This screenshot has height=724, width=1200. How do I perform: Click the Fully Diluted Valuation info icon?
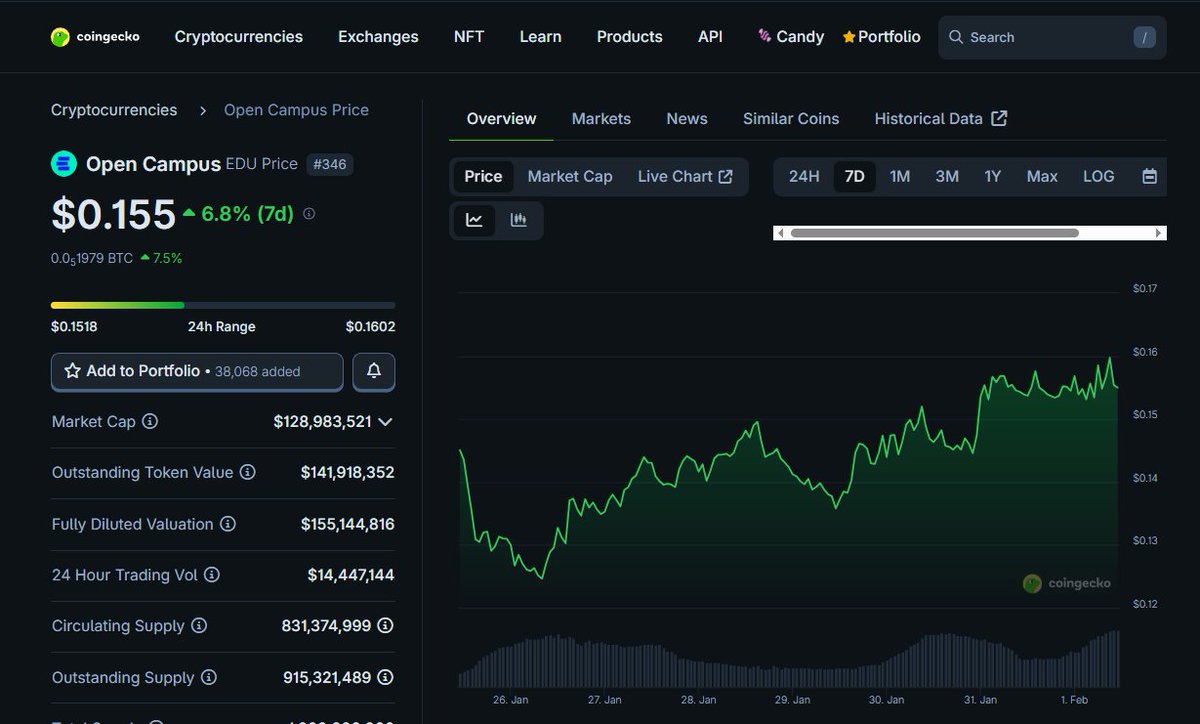click(228, 524)
